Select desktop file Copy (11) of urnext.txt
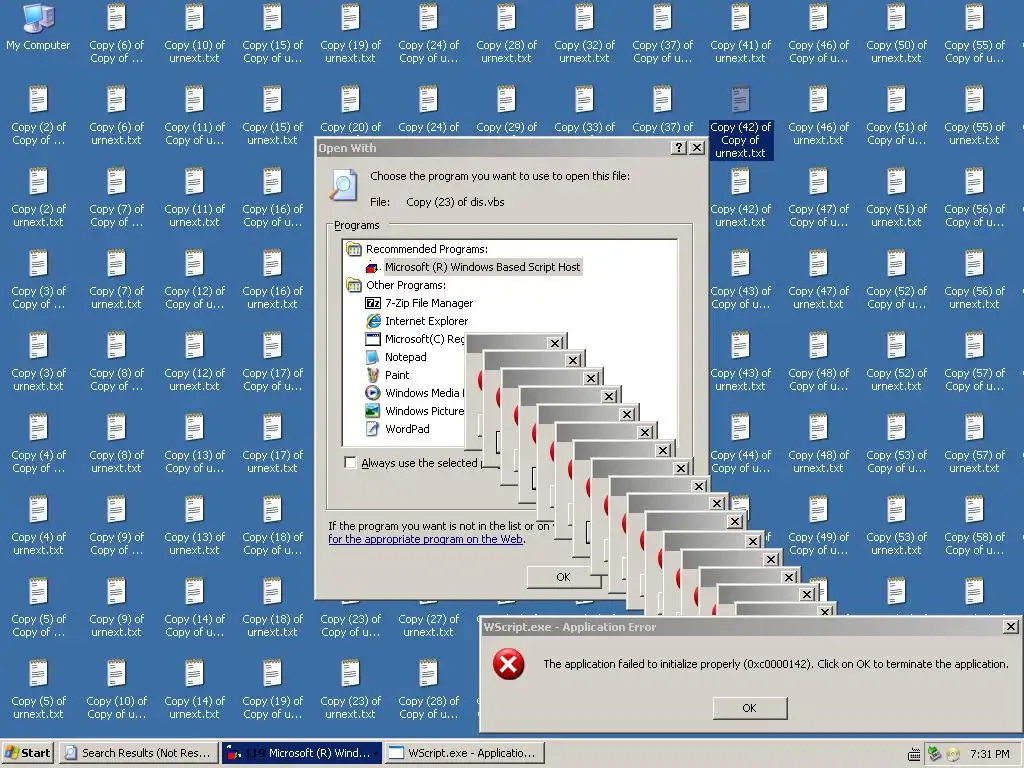Image resolution: width=1024 pixels, height=768 pixels. pos(194,198)
